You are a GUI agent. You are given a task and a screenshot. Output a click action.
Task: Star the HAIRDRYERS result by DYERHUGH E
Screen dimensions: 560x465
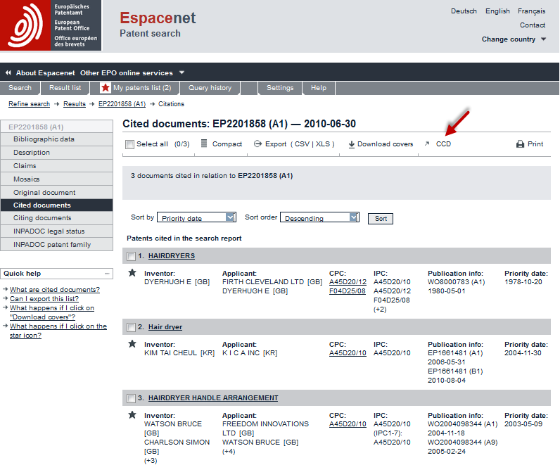pyautogui.click(x=132, y=273)
